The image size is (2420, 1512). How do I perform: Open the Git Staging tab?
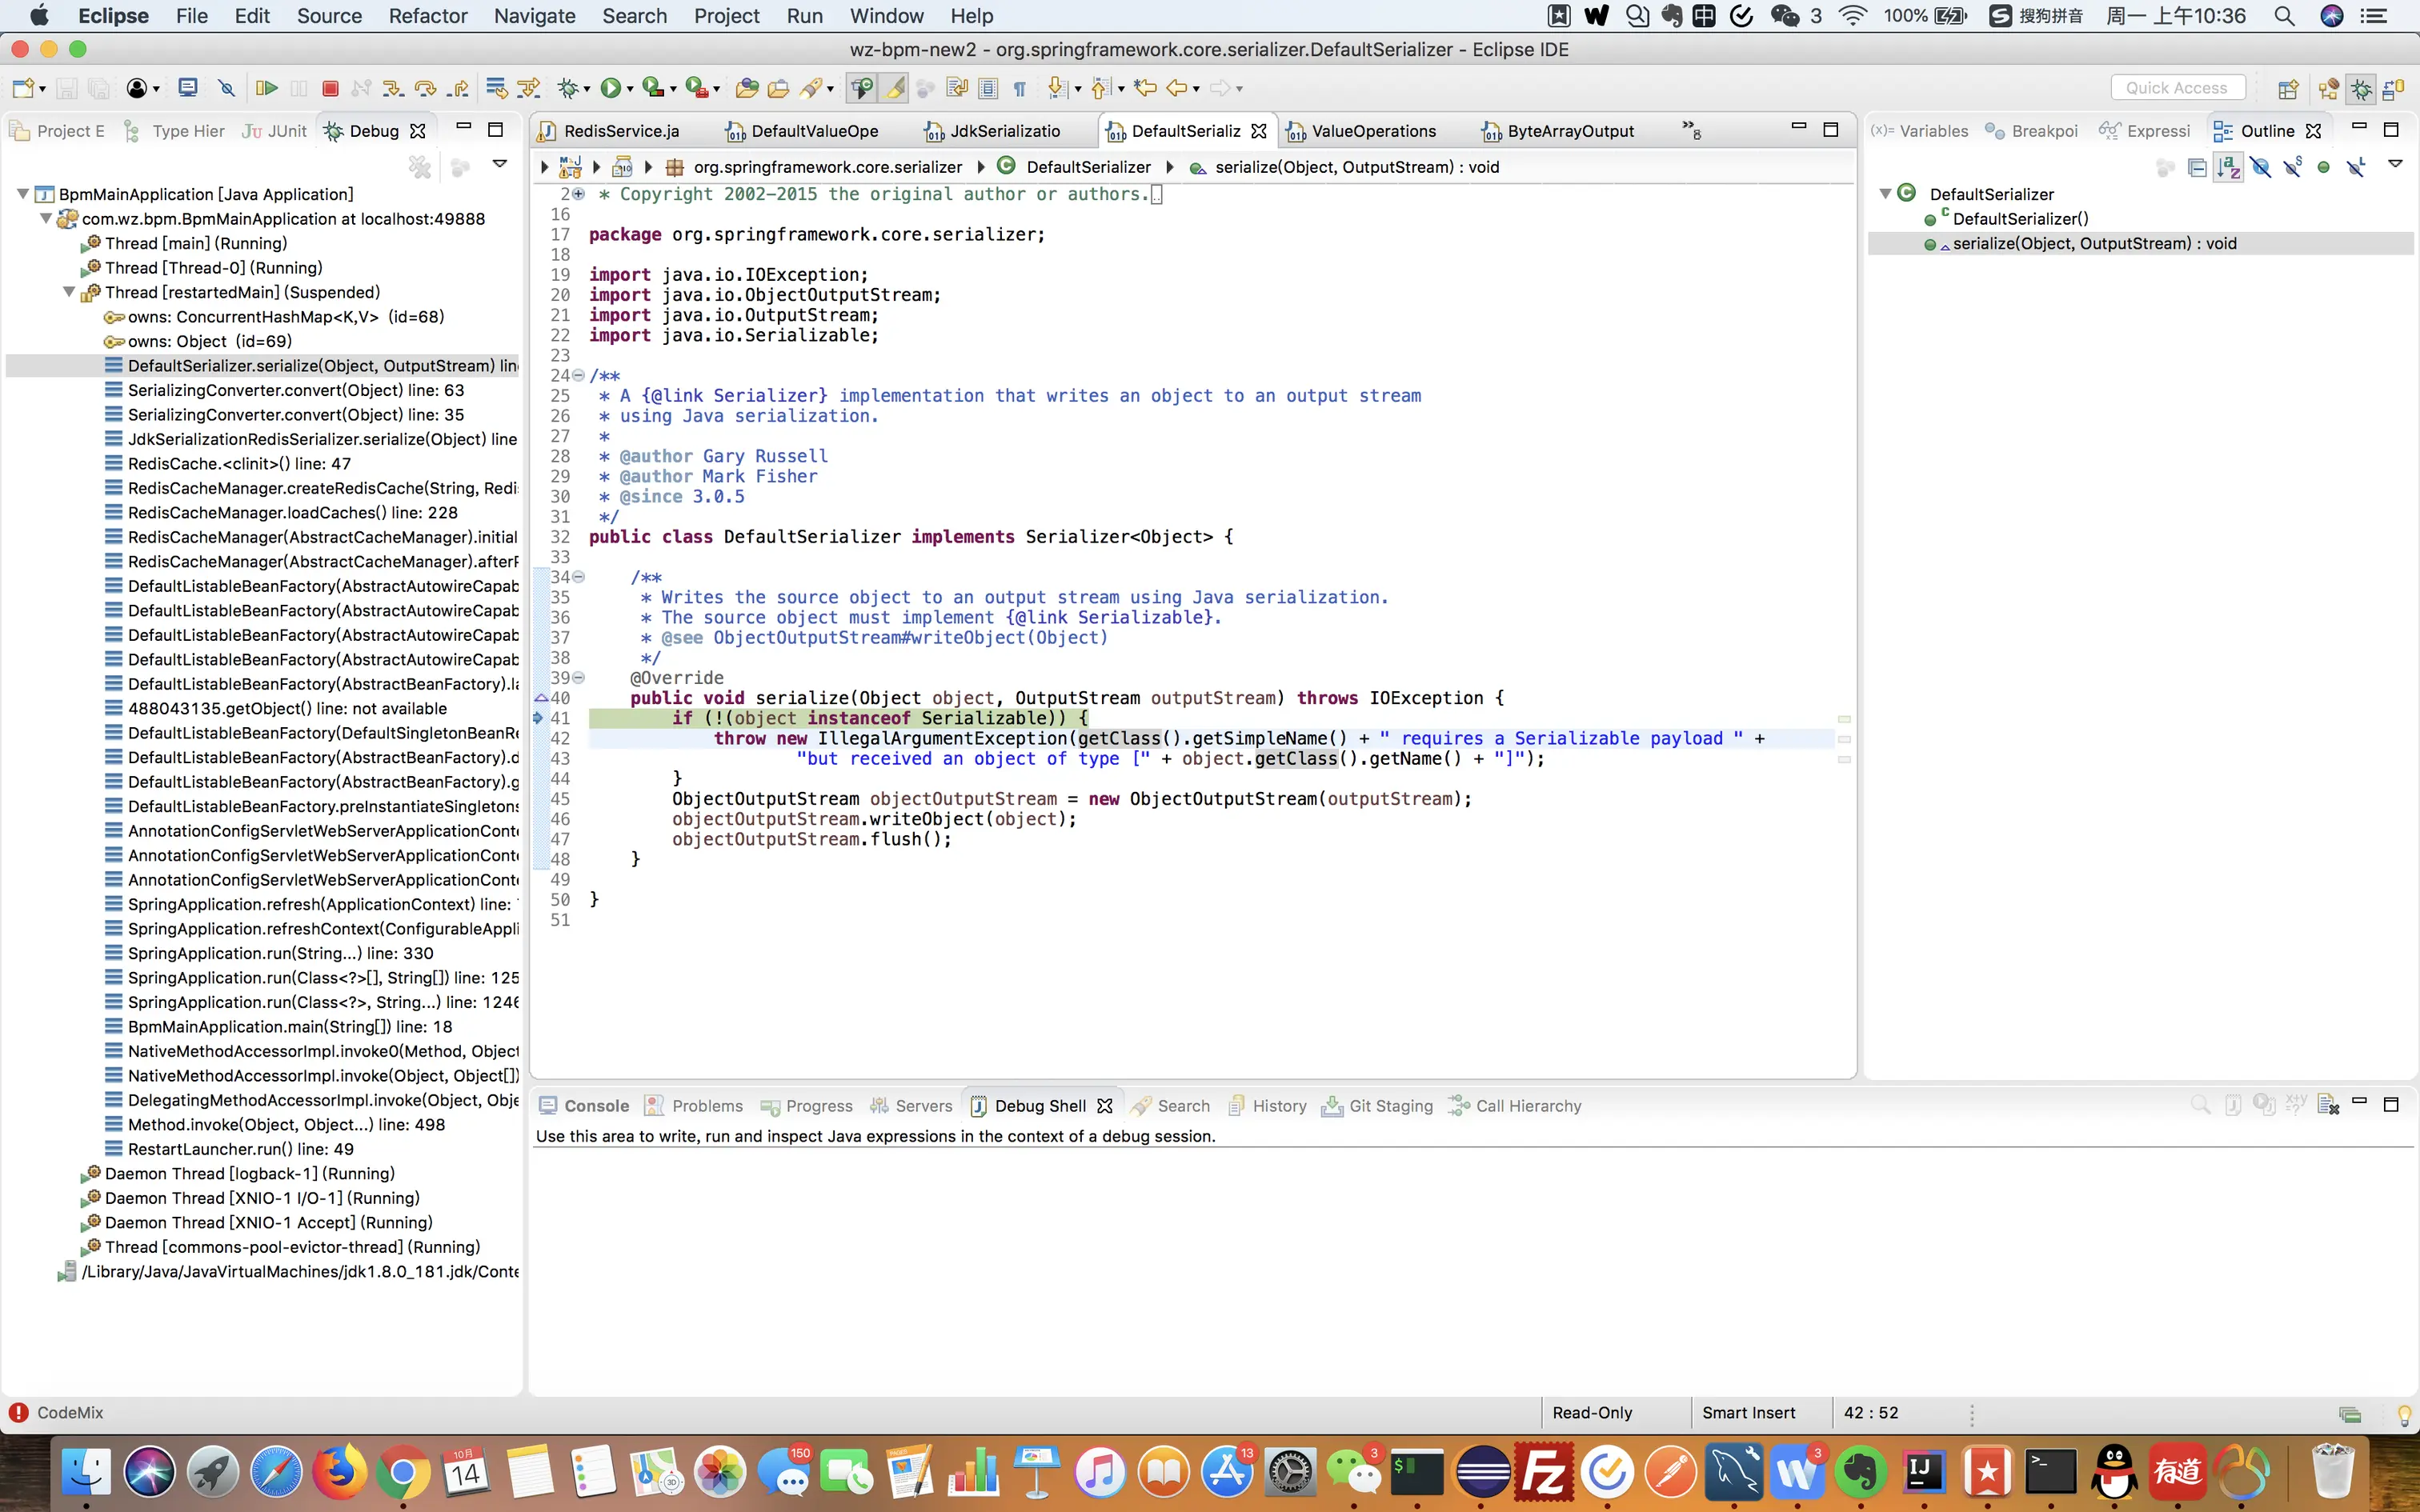coord(1378,1106)
